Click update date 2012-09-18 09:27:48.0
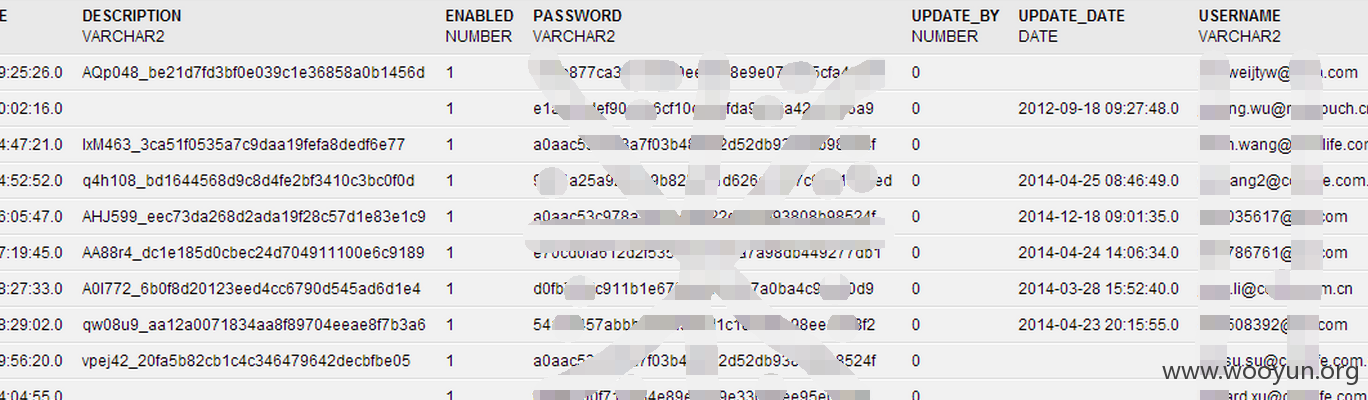The height and width of the screenshot is (400, 1368). click(1099, 109)
